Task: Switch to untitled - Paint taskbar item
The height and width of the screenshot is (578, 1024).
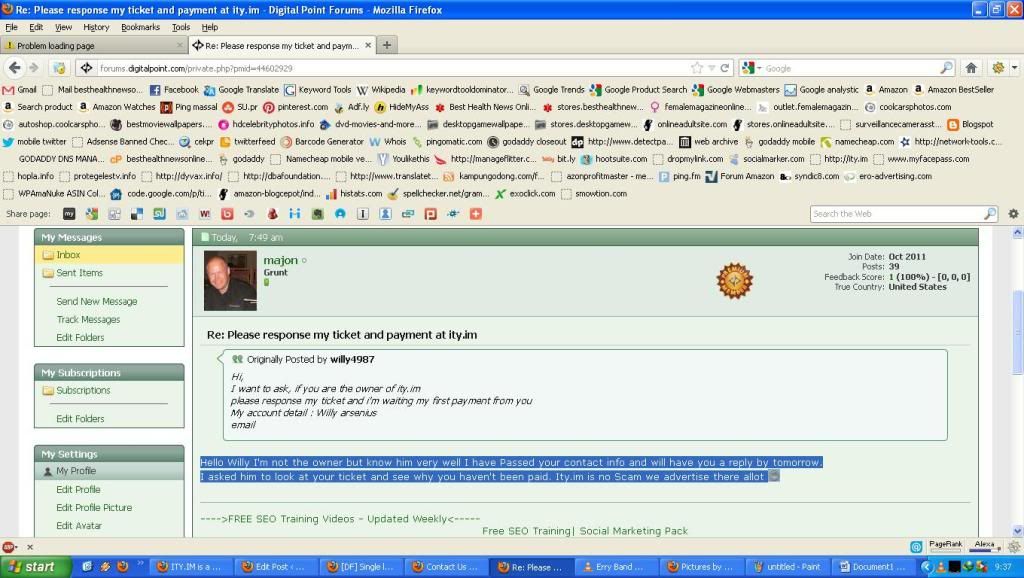Action: (786, 567)
